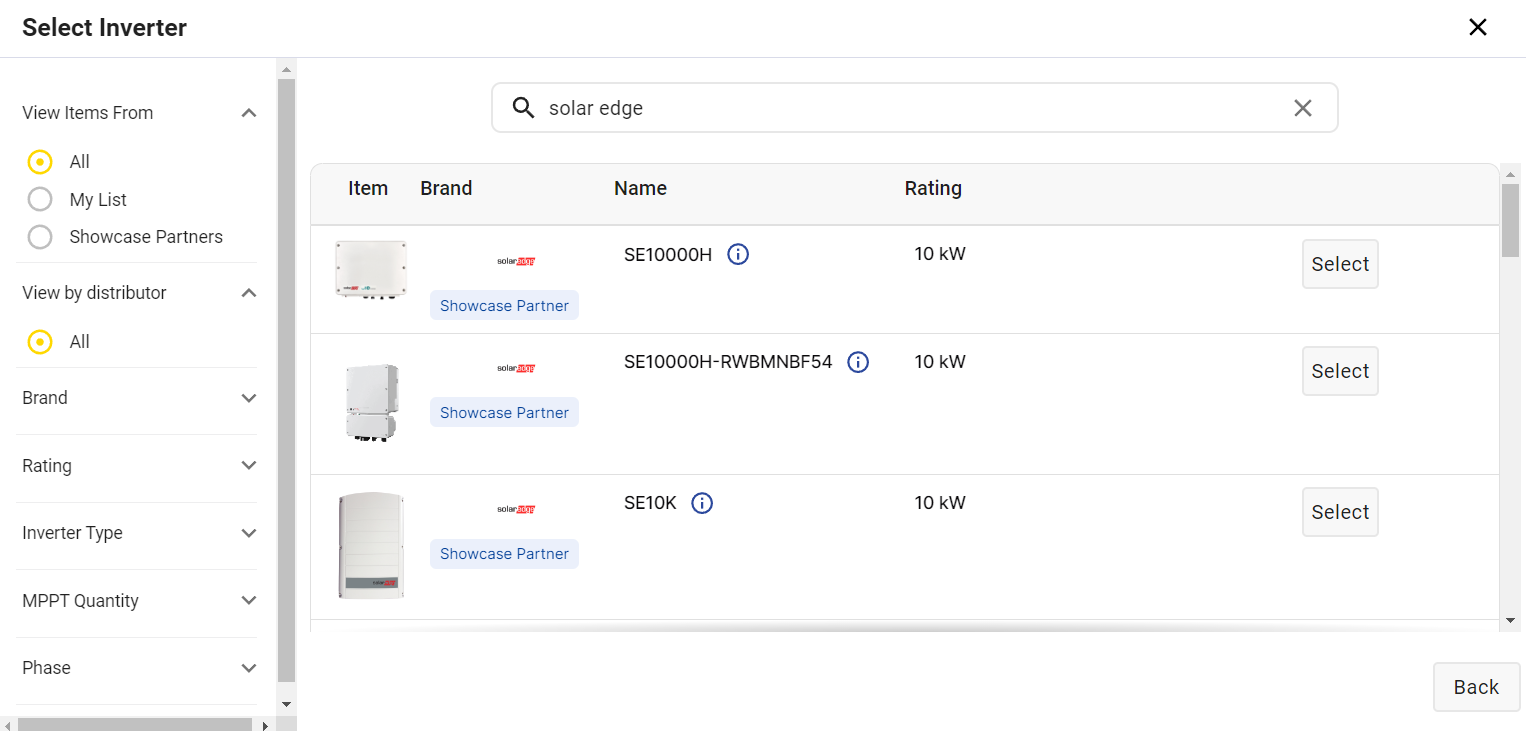1526x731 pixels.
Task: Show details with the SE10K info icon
Action: click(701, 503)
